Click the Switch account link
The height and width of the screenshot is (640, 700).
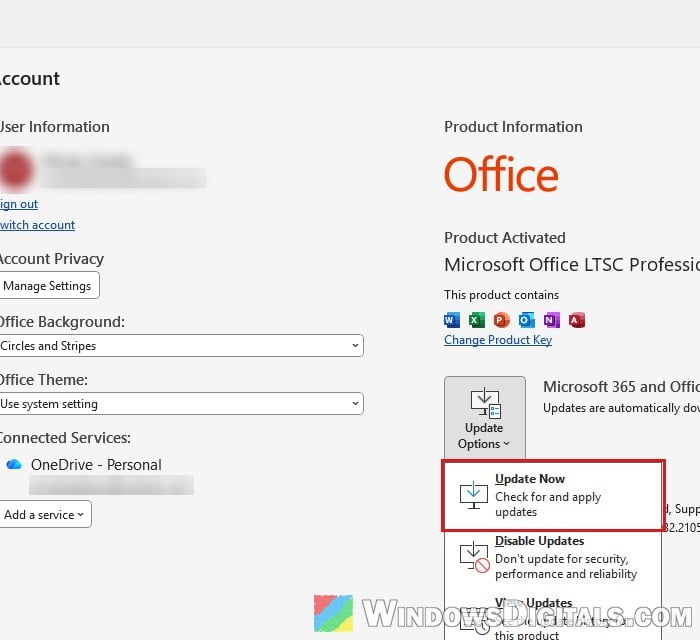38,225
